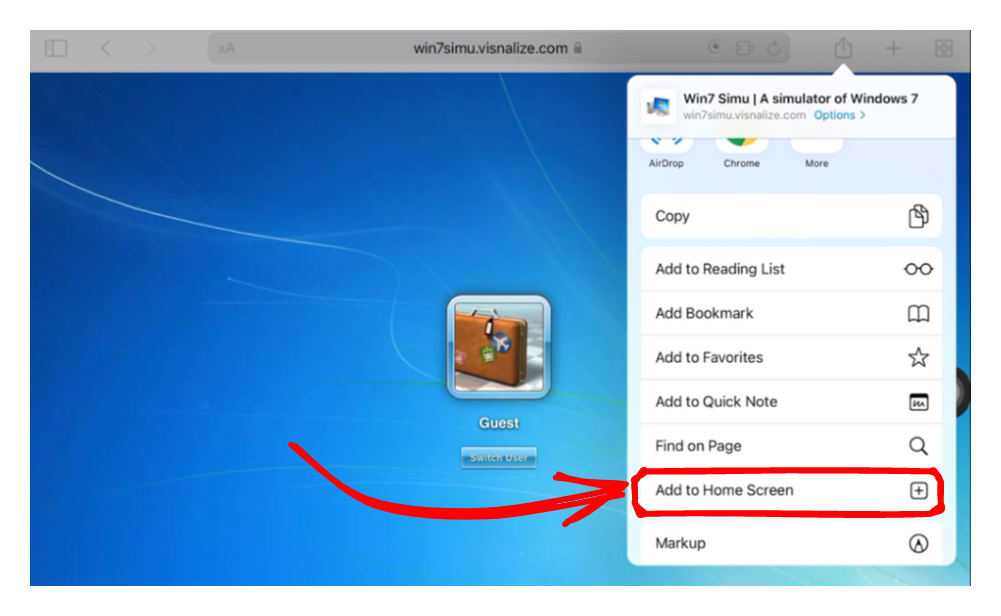Tap the forward navigation arrow
Screen dimensions: 1001x616
tap(151, 48)
